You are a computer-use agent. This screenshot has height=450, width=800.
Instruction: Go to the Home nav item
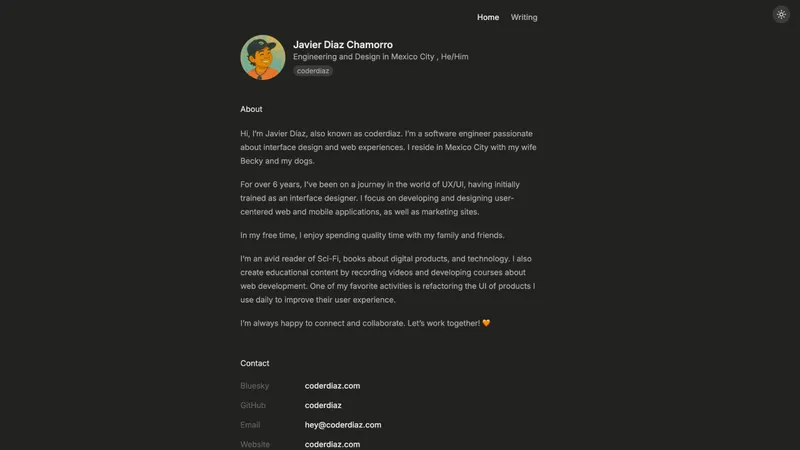point(488,17)
